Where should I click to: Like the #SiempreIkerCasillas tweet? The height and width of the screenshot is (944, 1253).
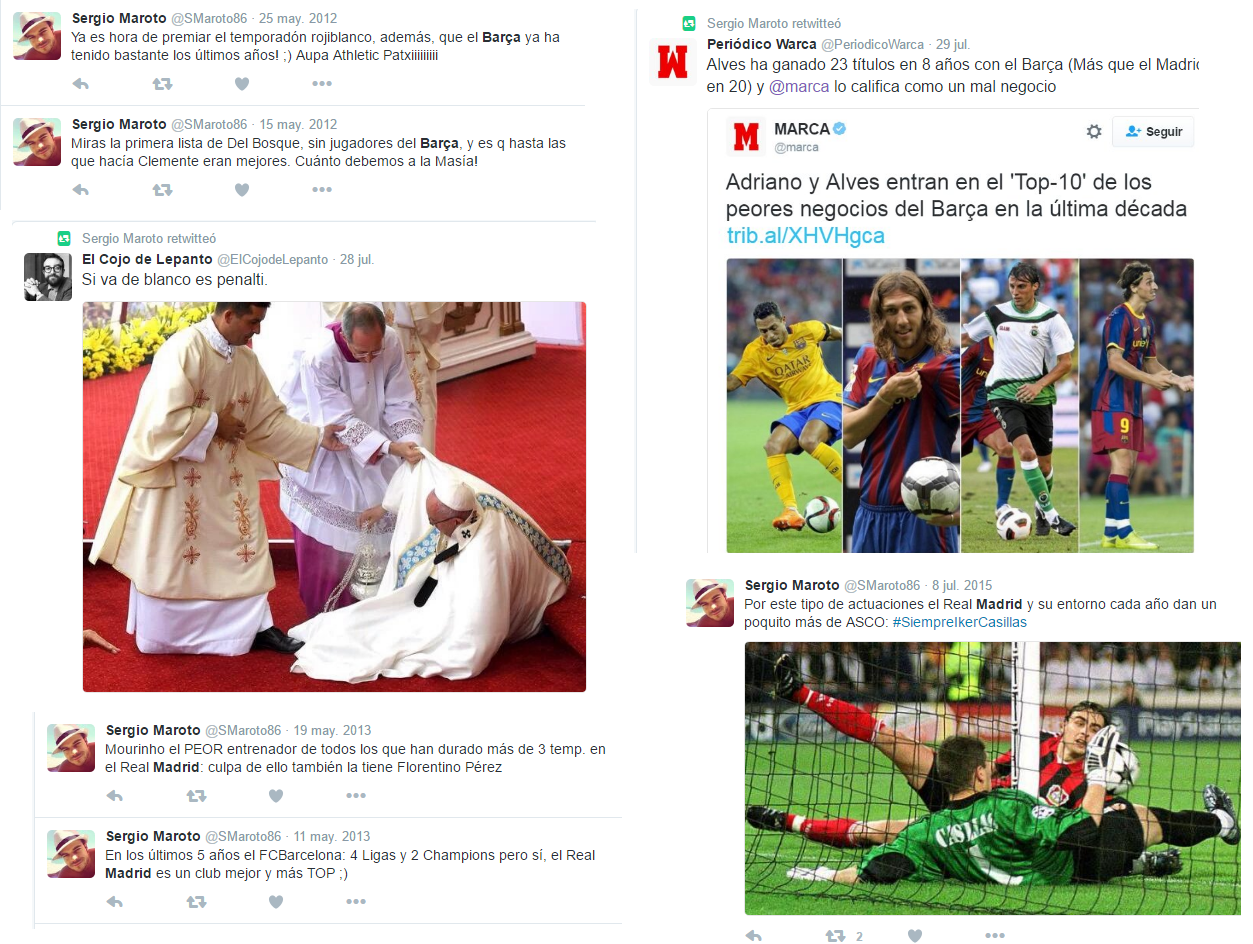(915, 936)
